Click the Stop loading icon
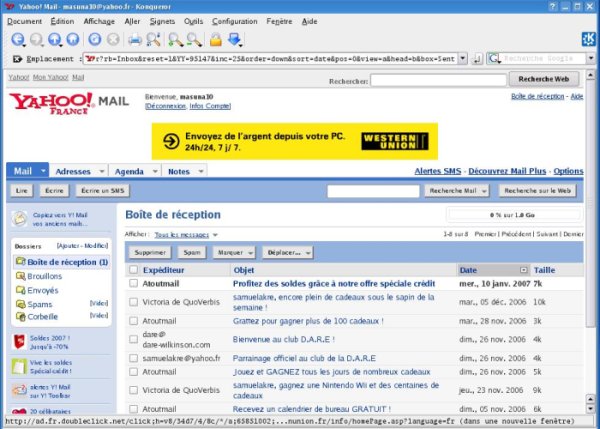 [x=113, y=39]
